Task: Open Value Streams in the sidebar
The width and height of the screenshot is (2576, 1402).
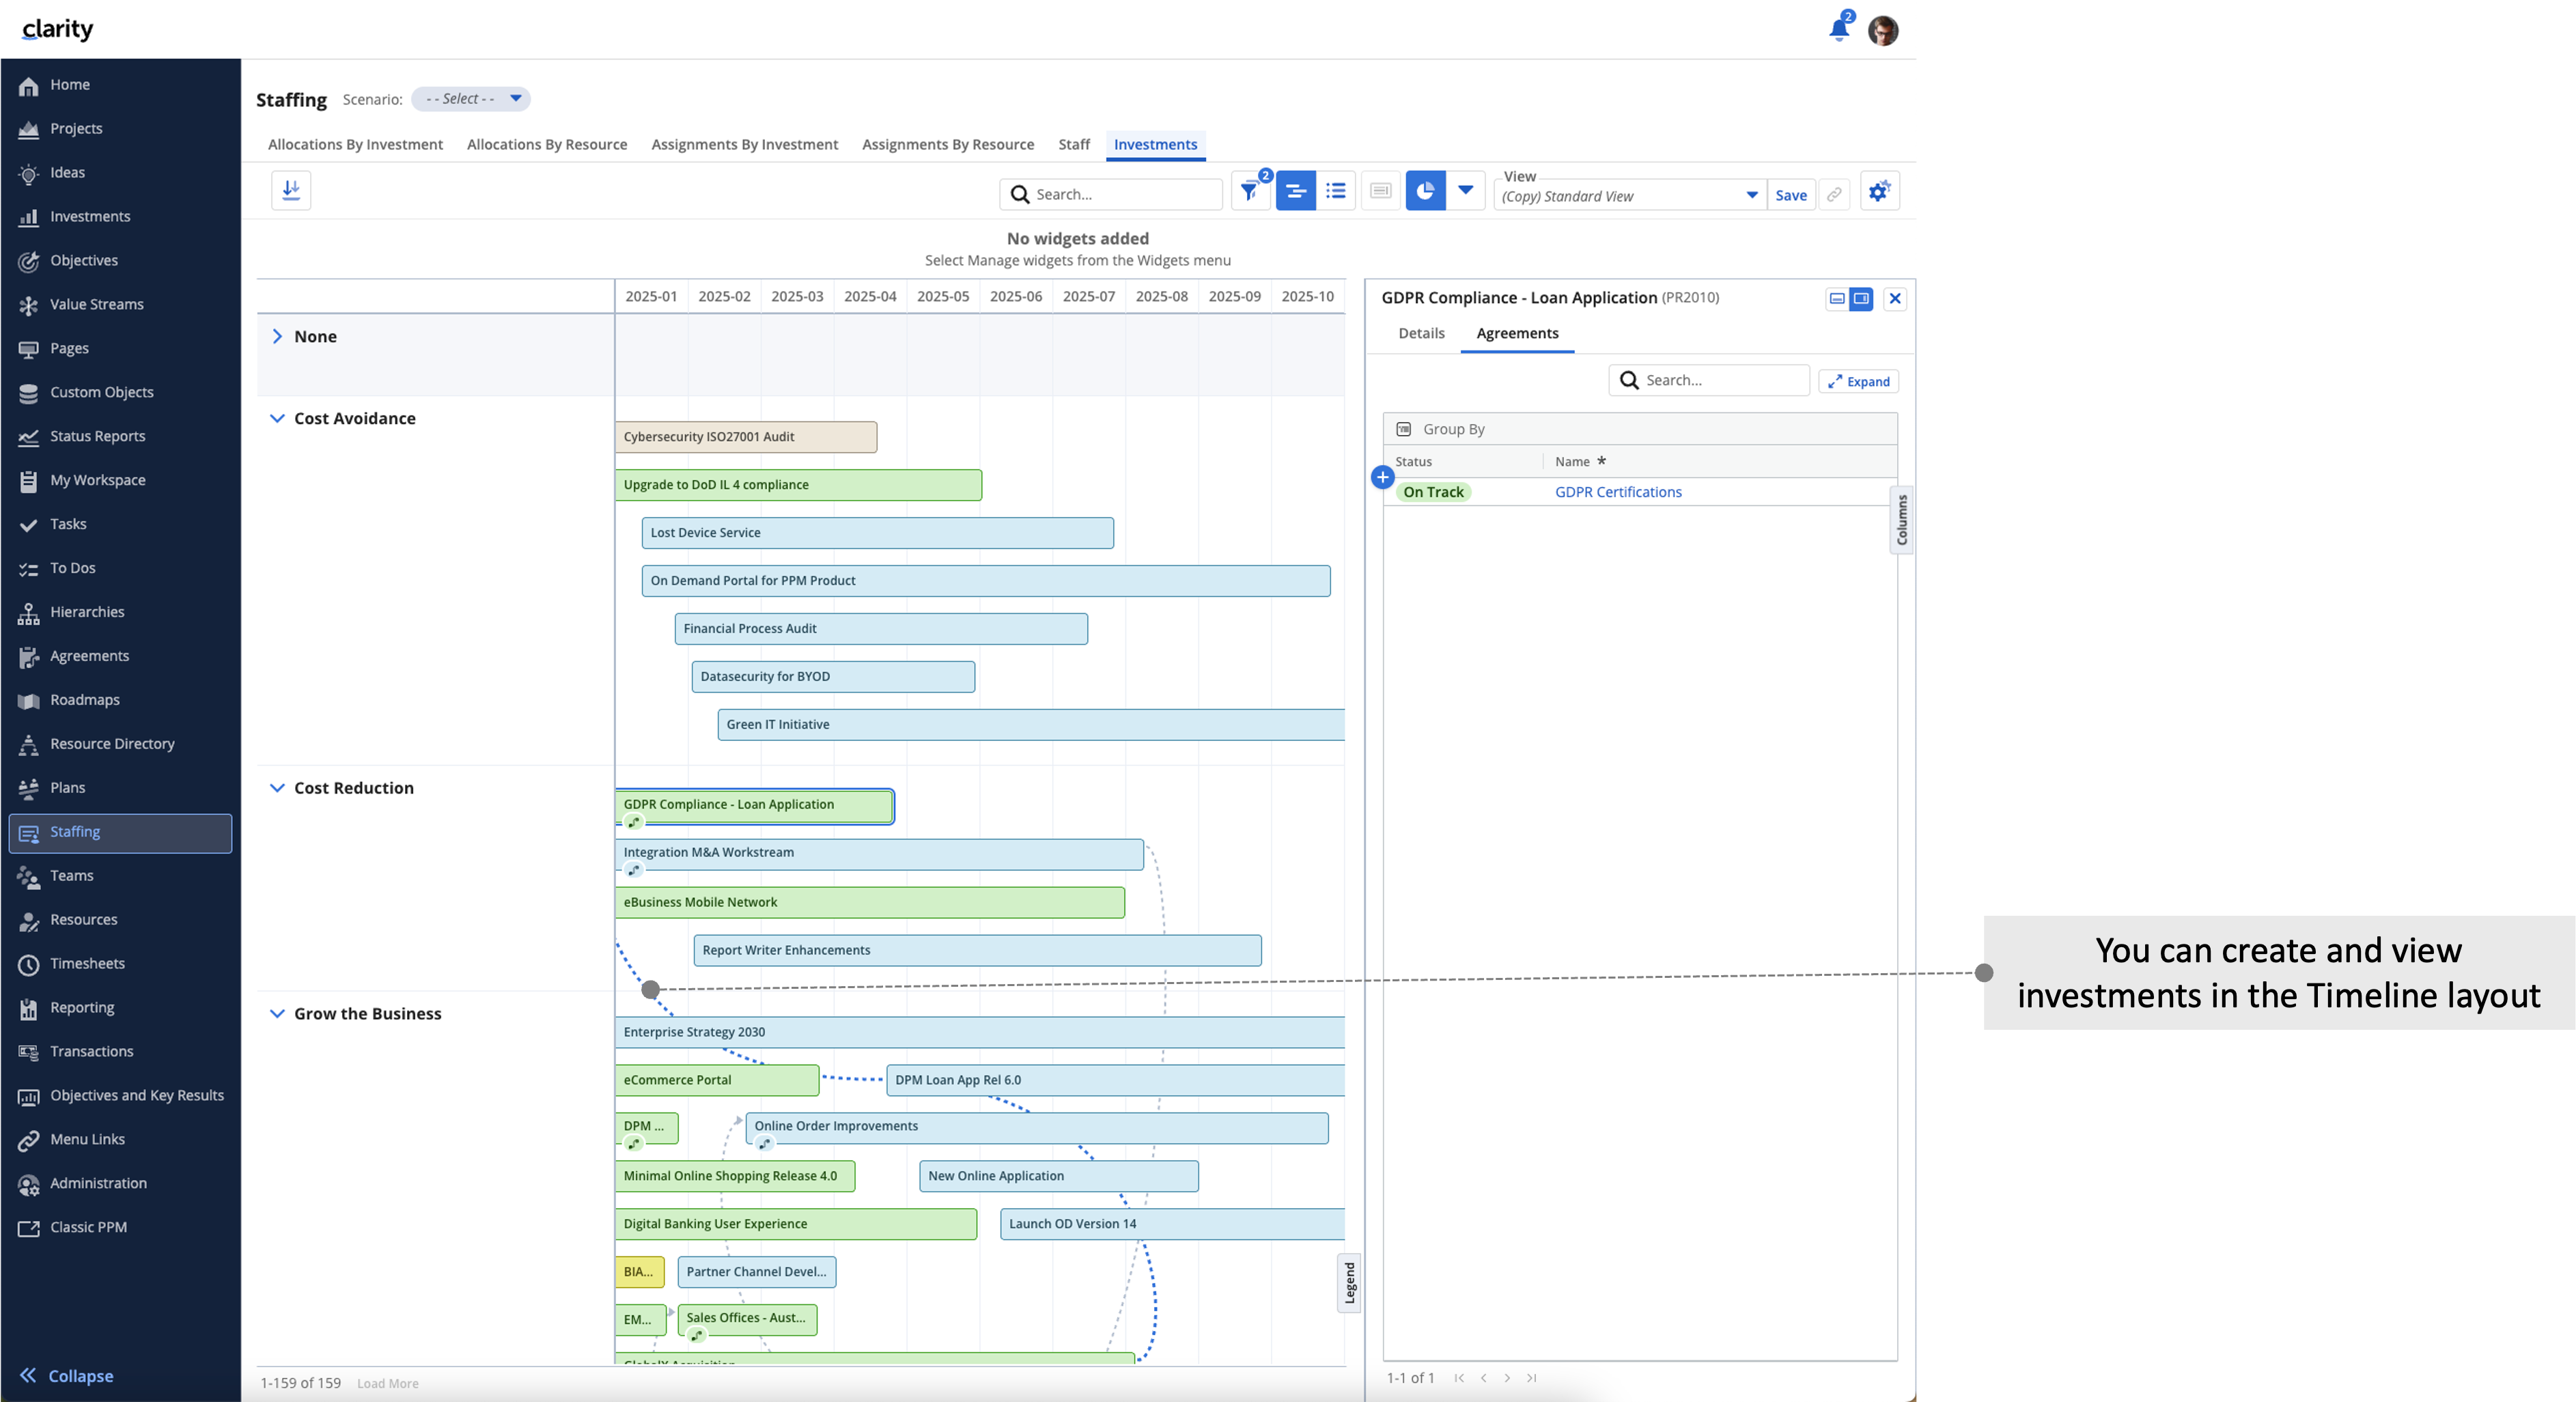Action: click(x=97, y=304)
